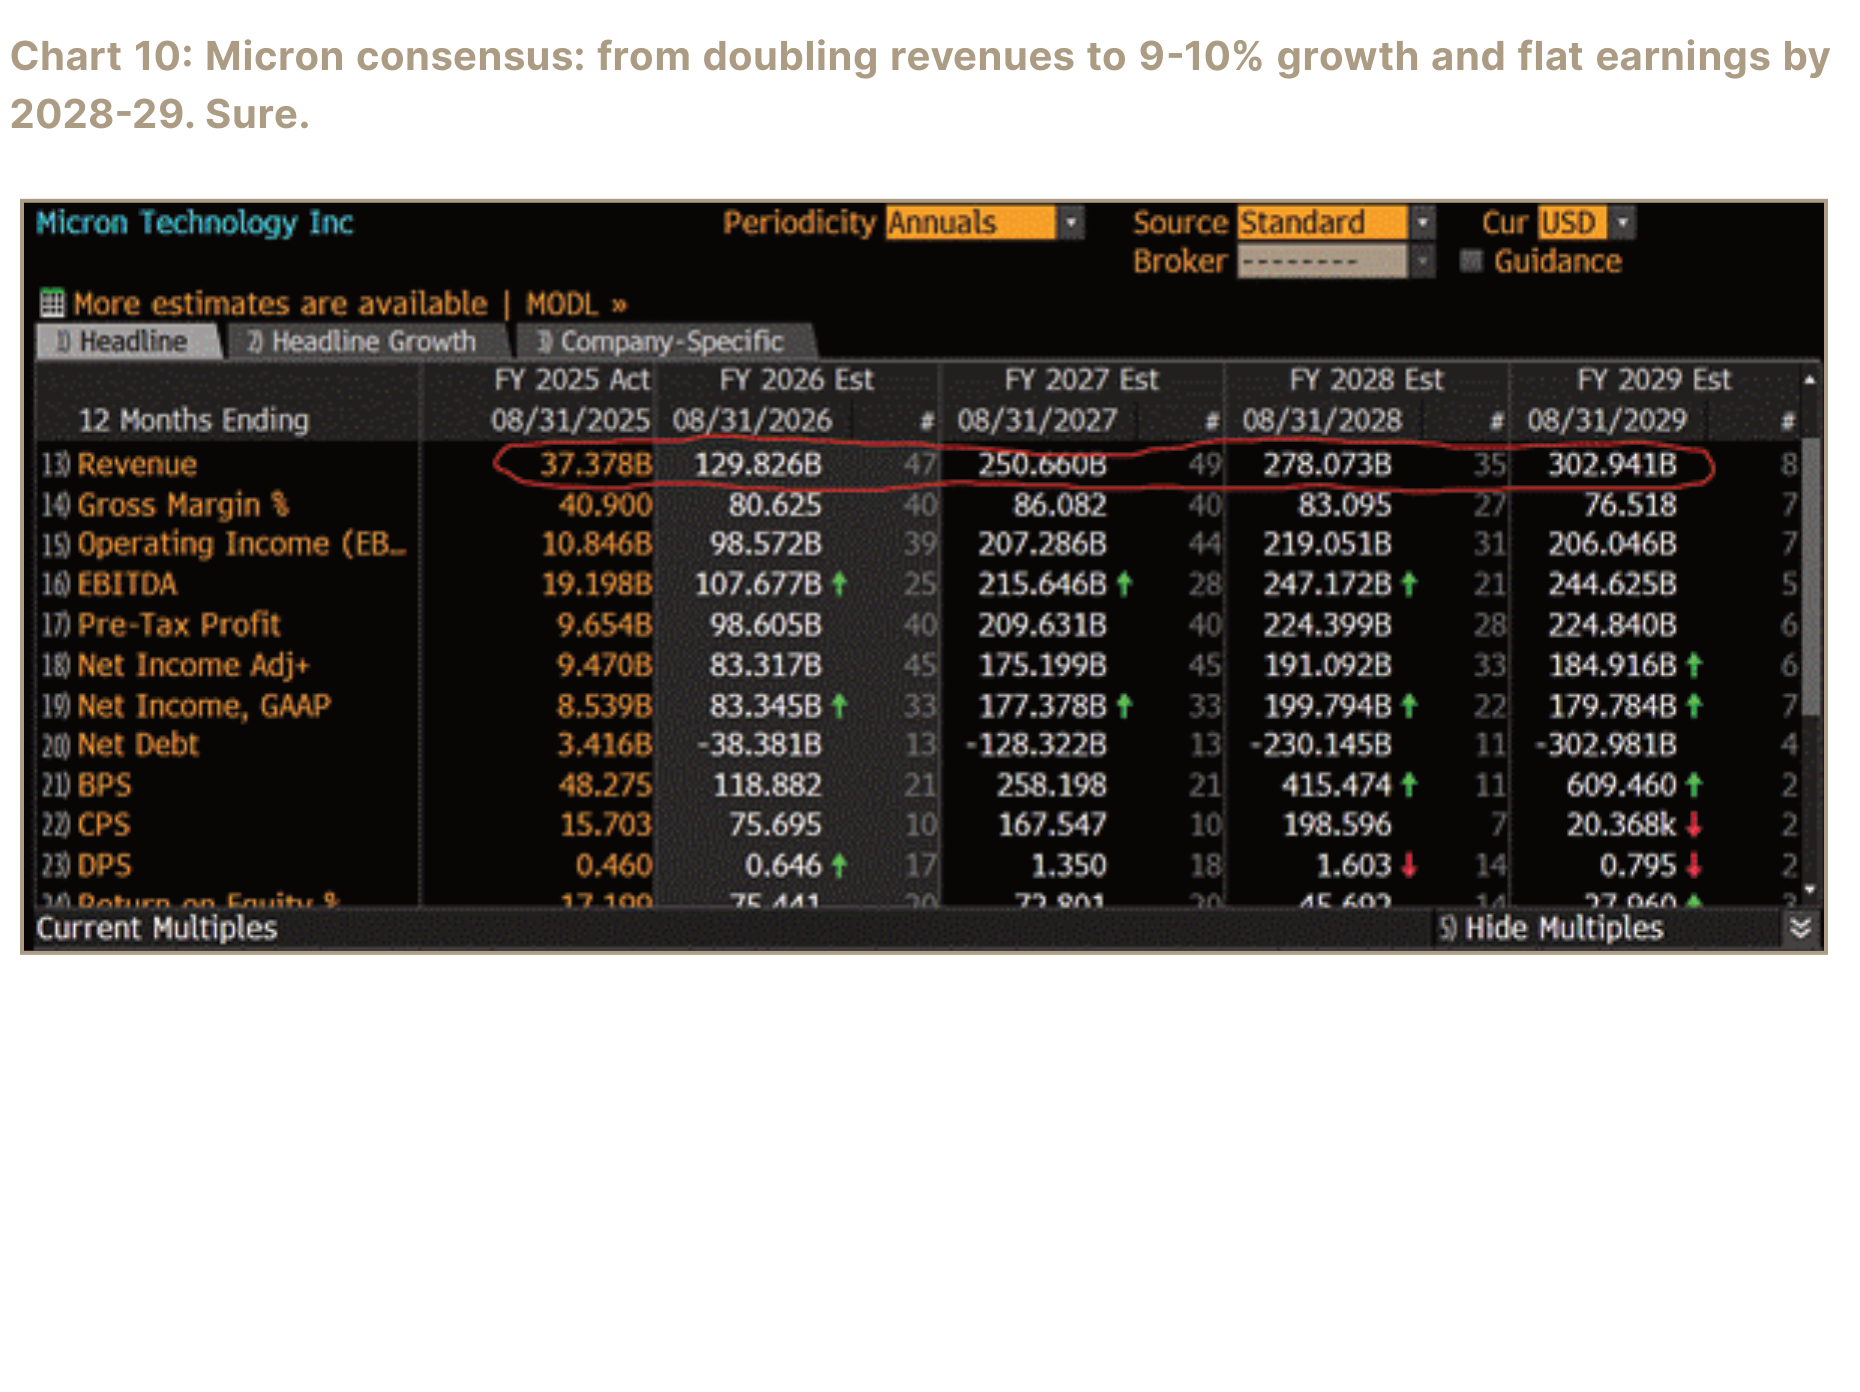1860x1392 pixels.
Task: Toggle the Guidance checkbox
Action: 1470,261
